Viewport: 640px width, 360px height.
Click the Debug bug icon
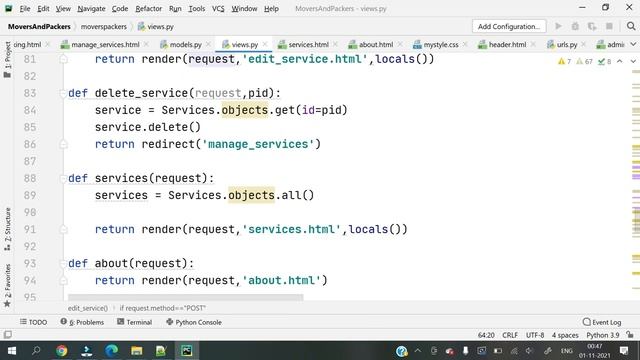pos(575,26)
